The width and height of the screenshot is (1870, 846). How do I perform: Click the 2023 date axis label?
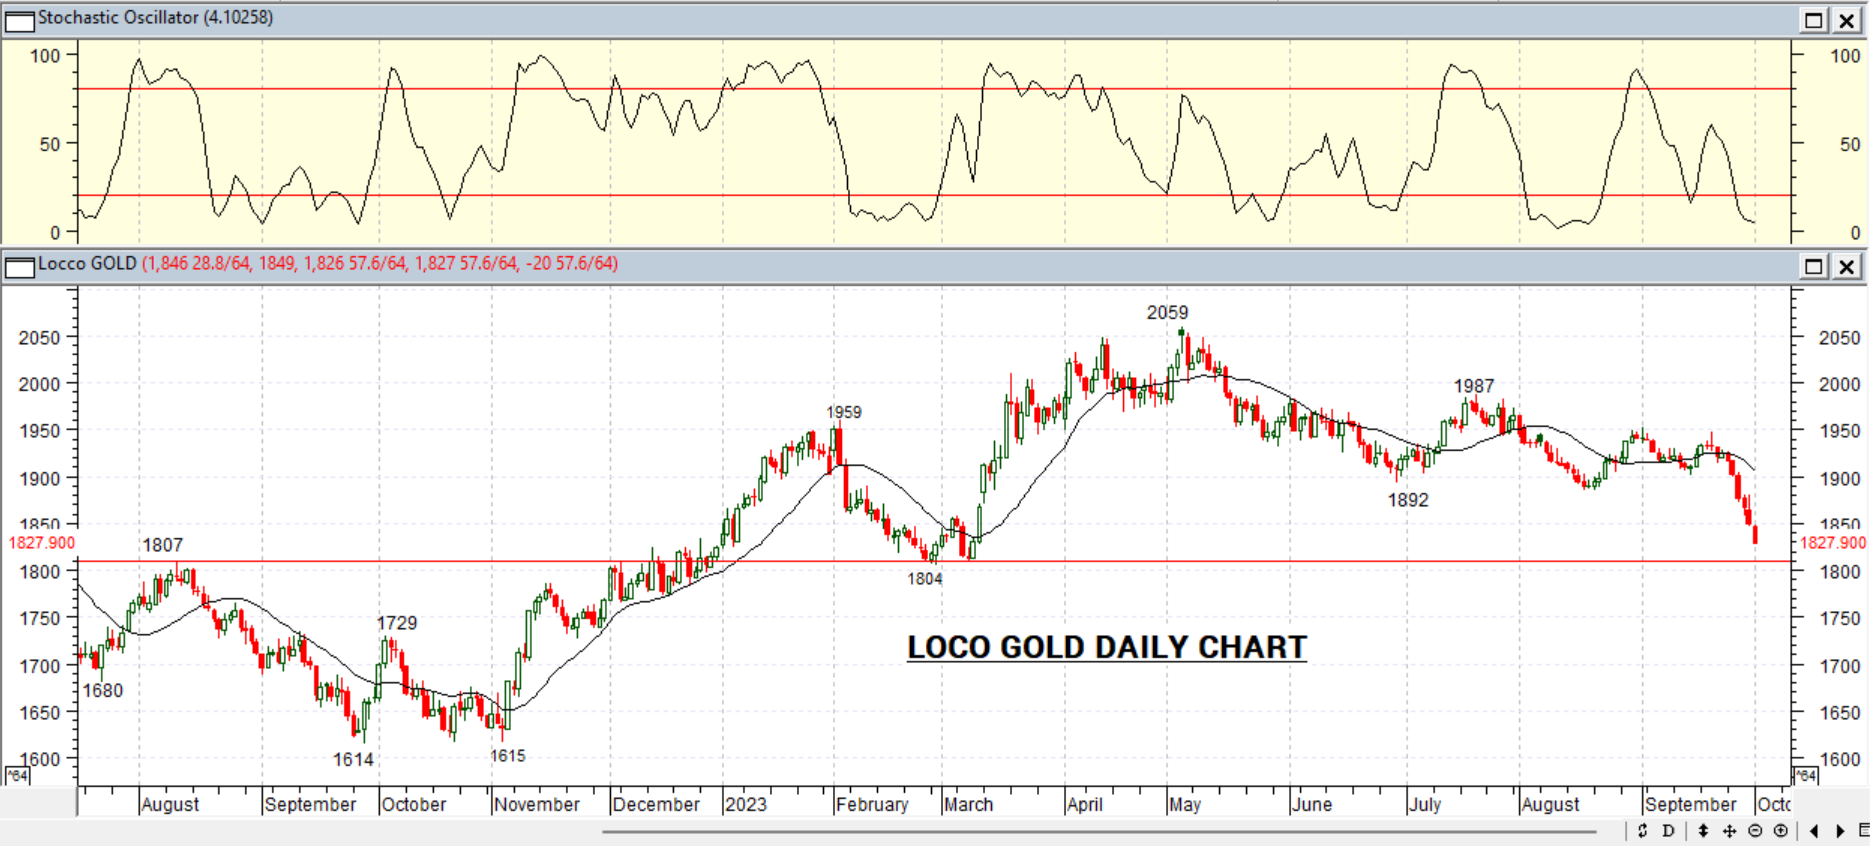pyautogui.click(x=746, y=805)
